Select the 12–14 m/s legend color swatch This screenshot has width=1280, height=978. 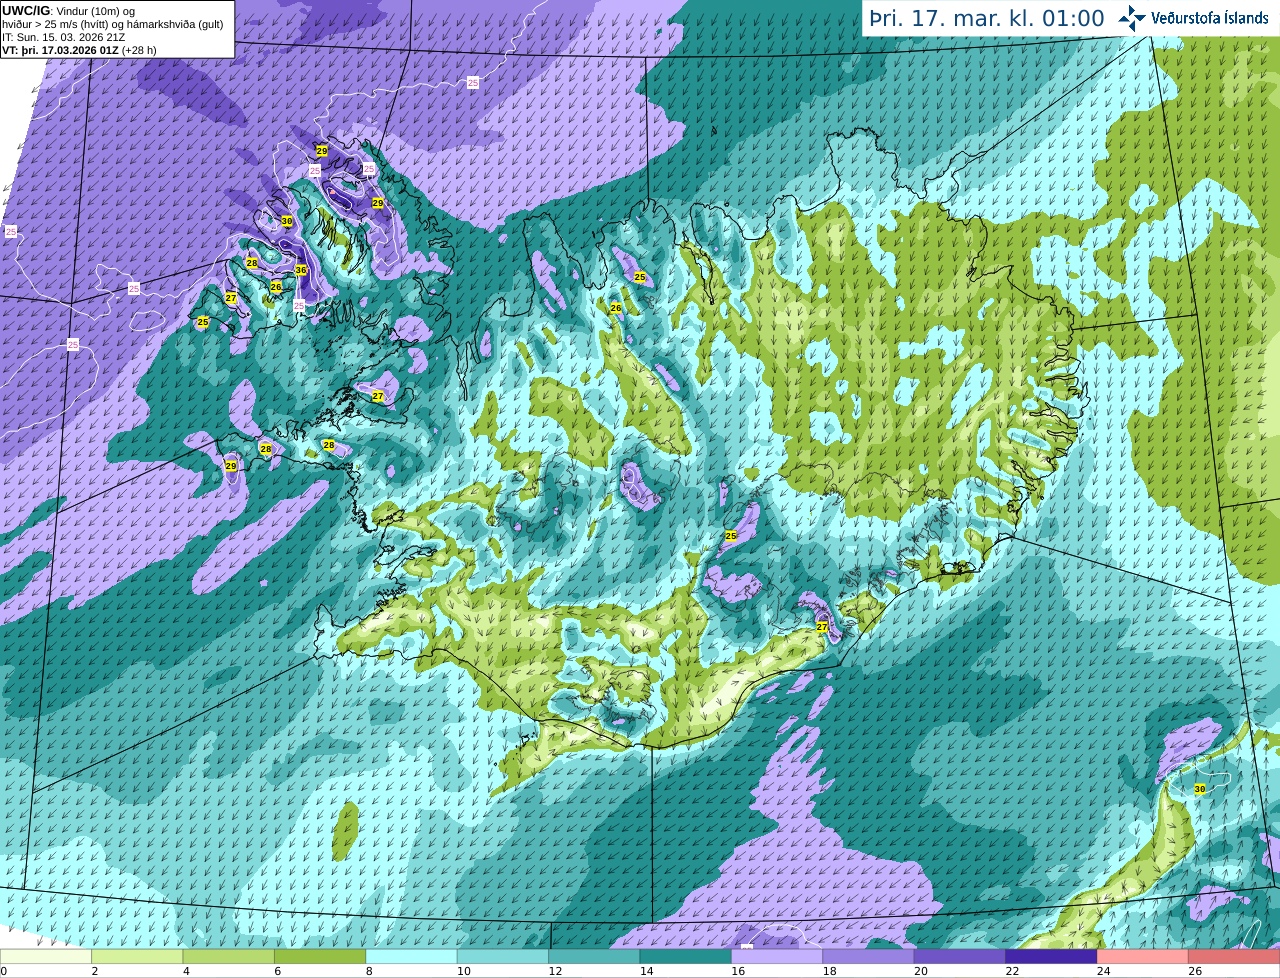(x=594, y=956)
